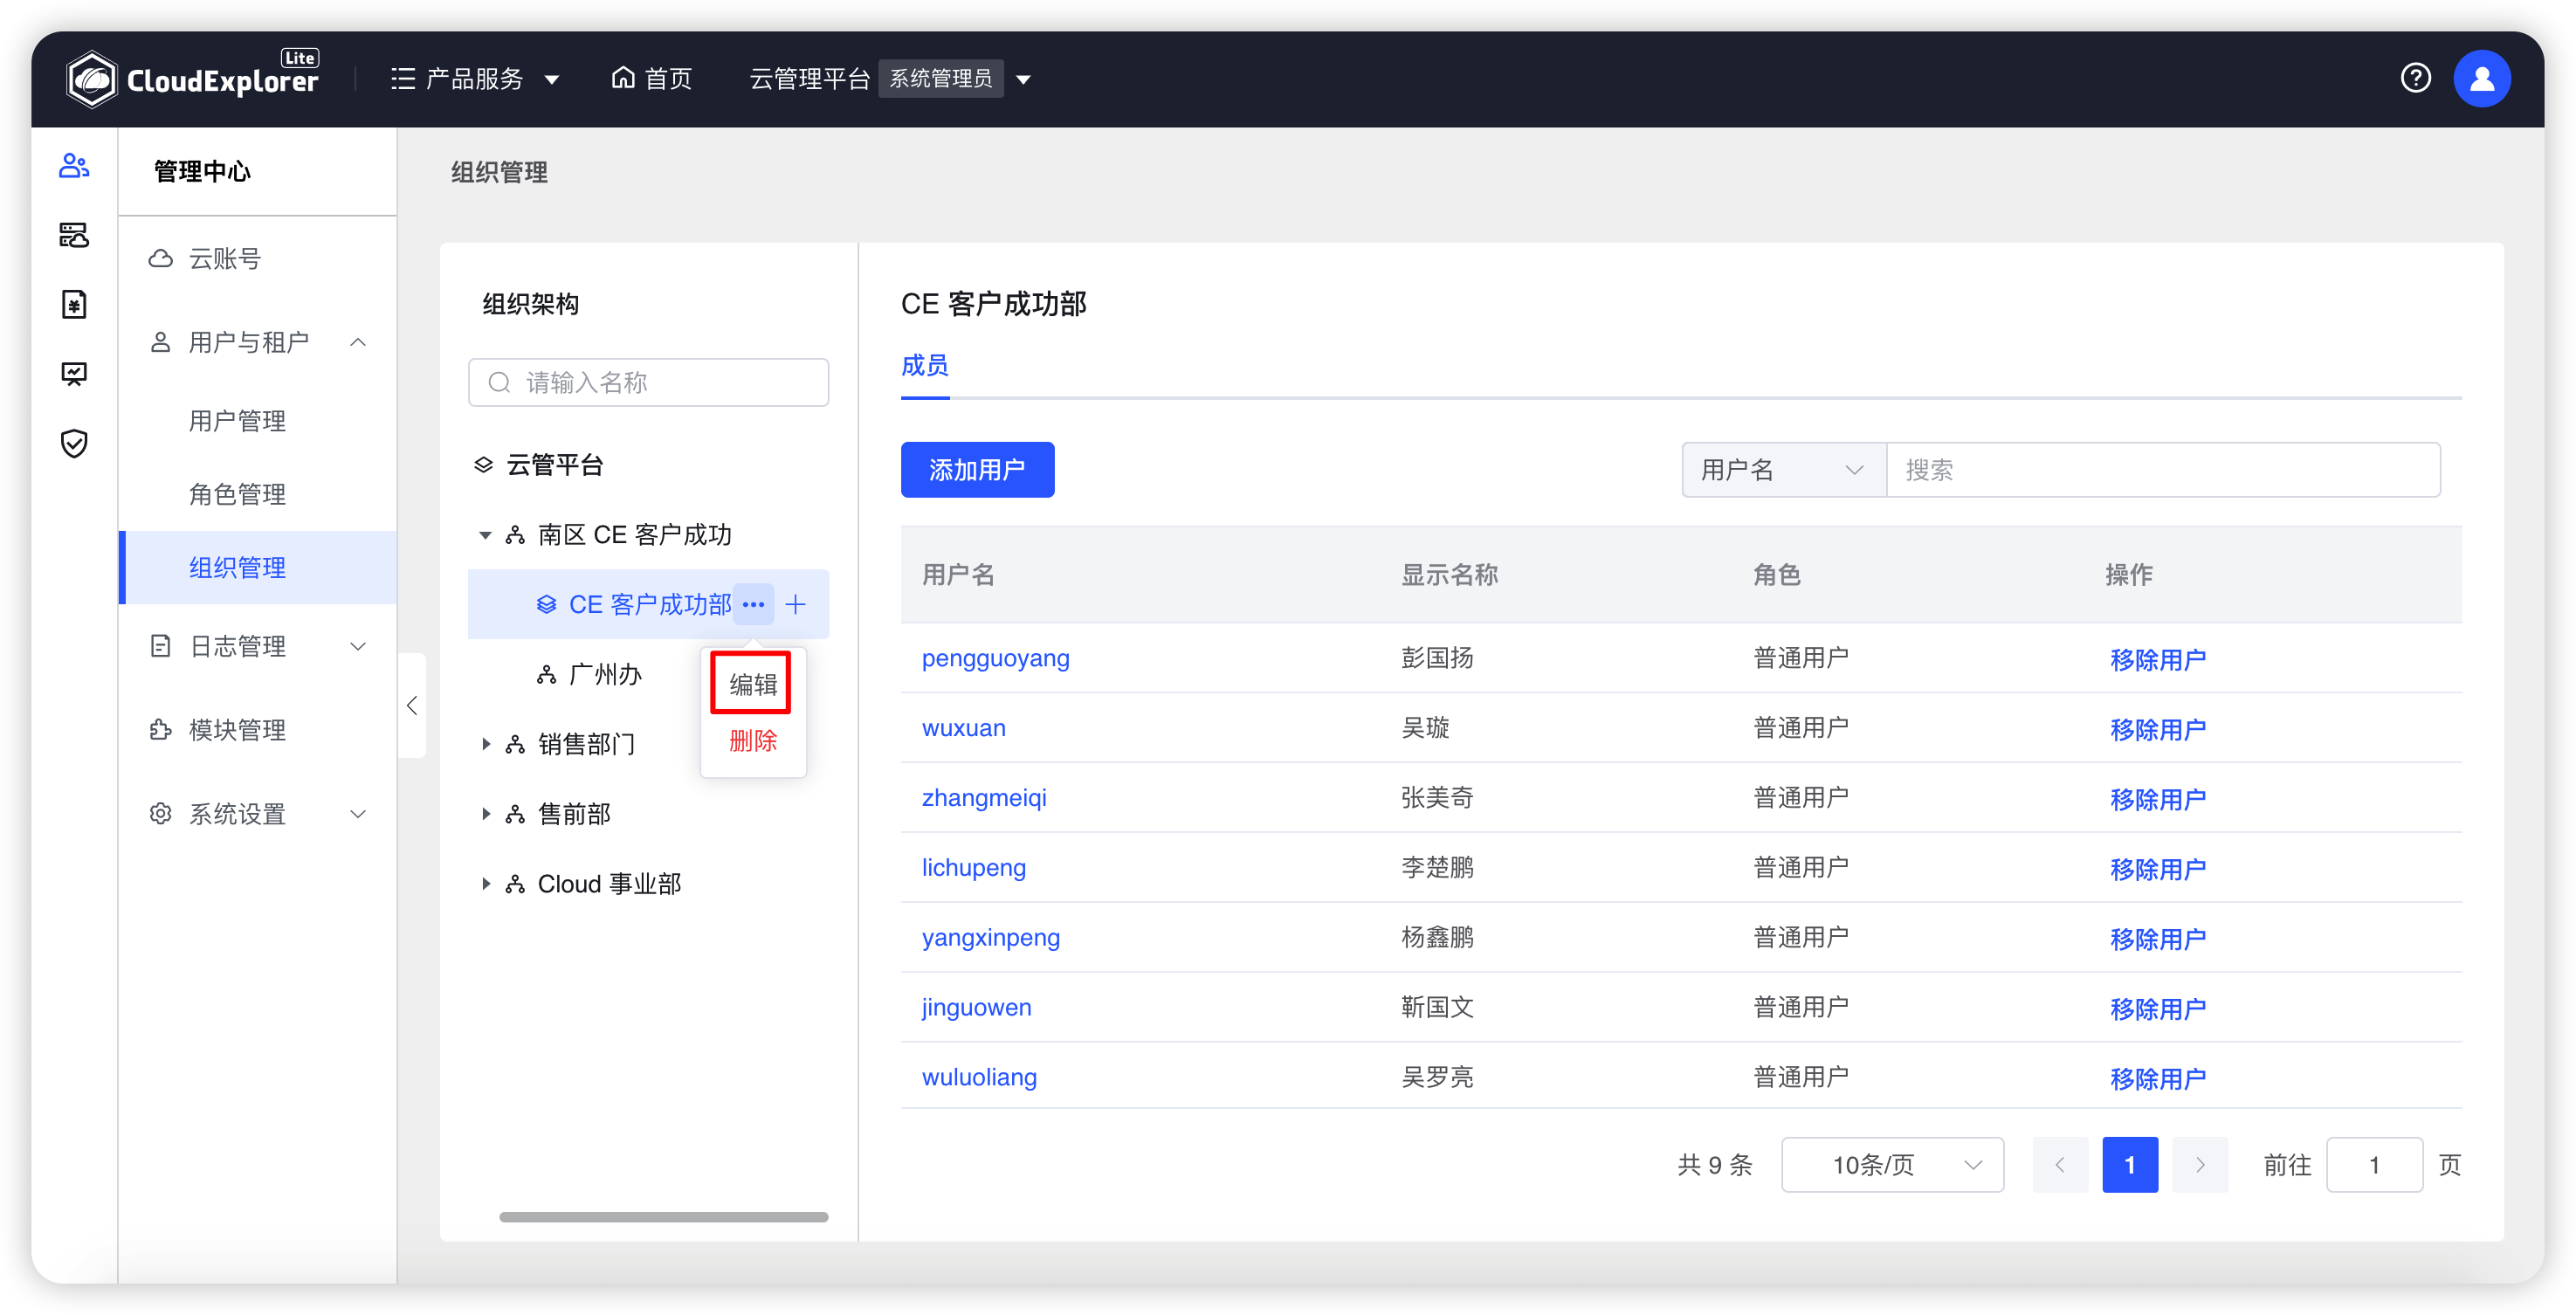
Task: Collapse the side menu with the left arrow handle
Action: point(412,705)
